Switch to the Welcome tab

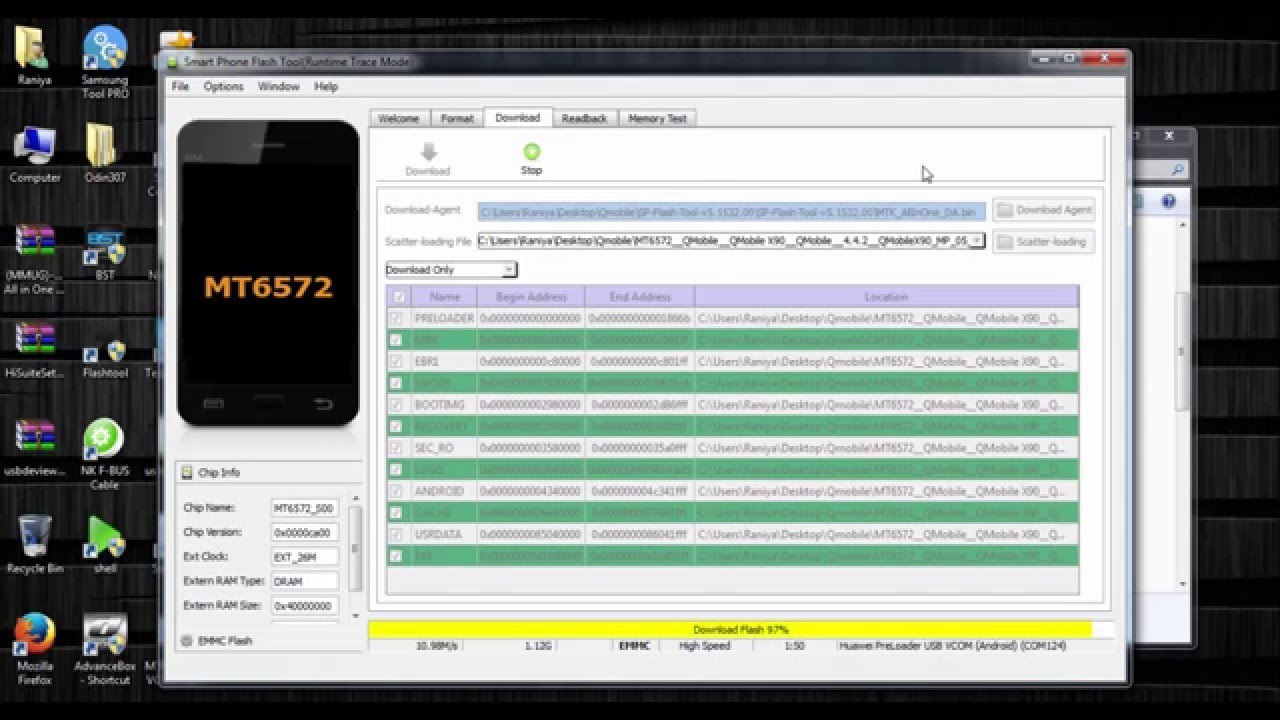pos(398,118)
